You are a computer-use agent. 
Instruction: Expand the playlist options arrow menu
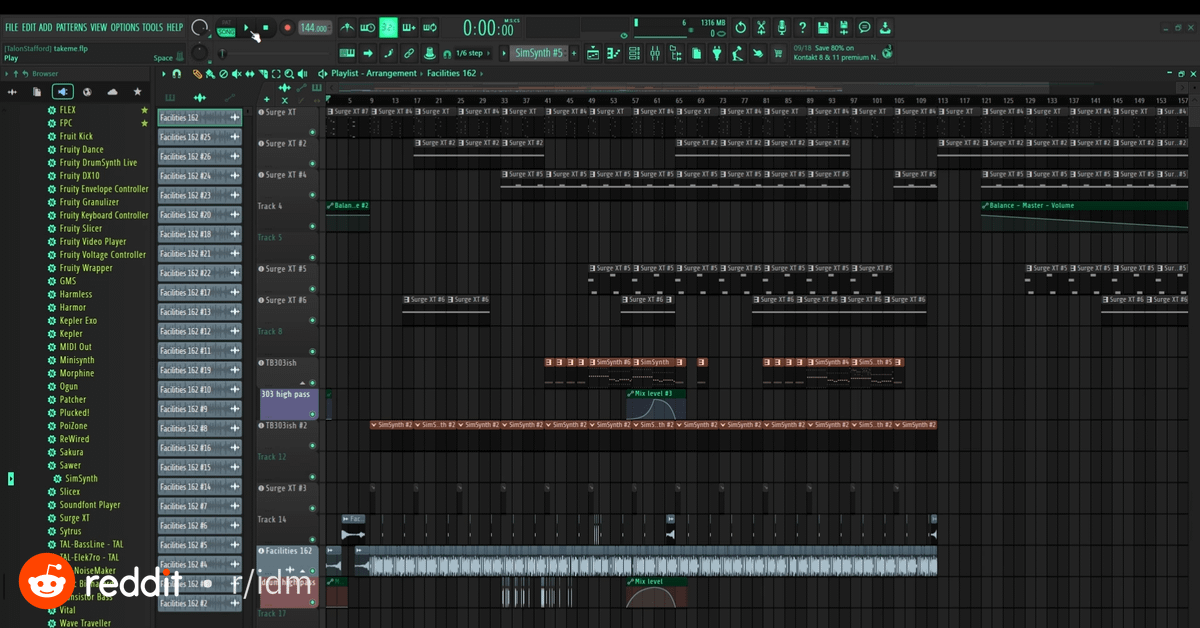(x=164, y=74)
